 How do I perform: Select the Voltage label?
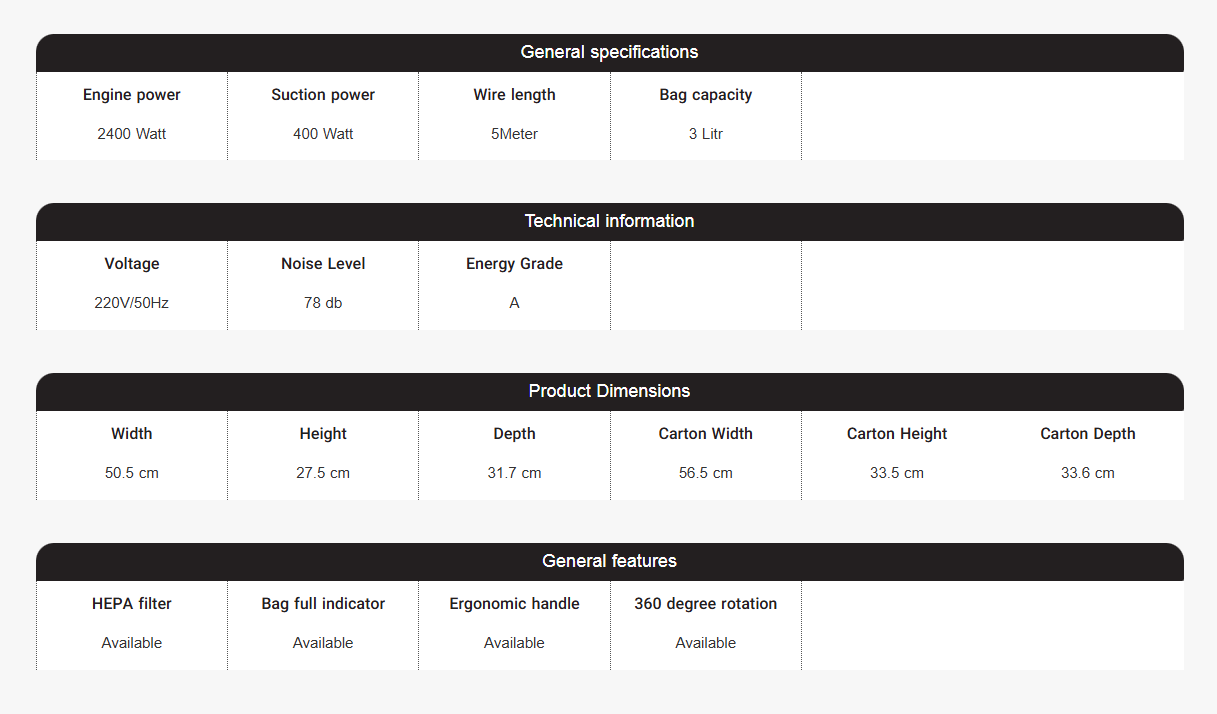click(132, 264)
